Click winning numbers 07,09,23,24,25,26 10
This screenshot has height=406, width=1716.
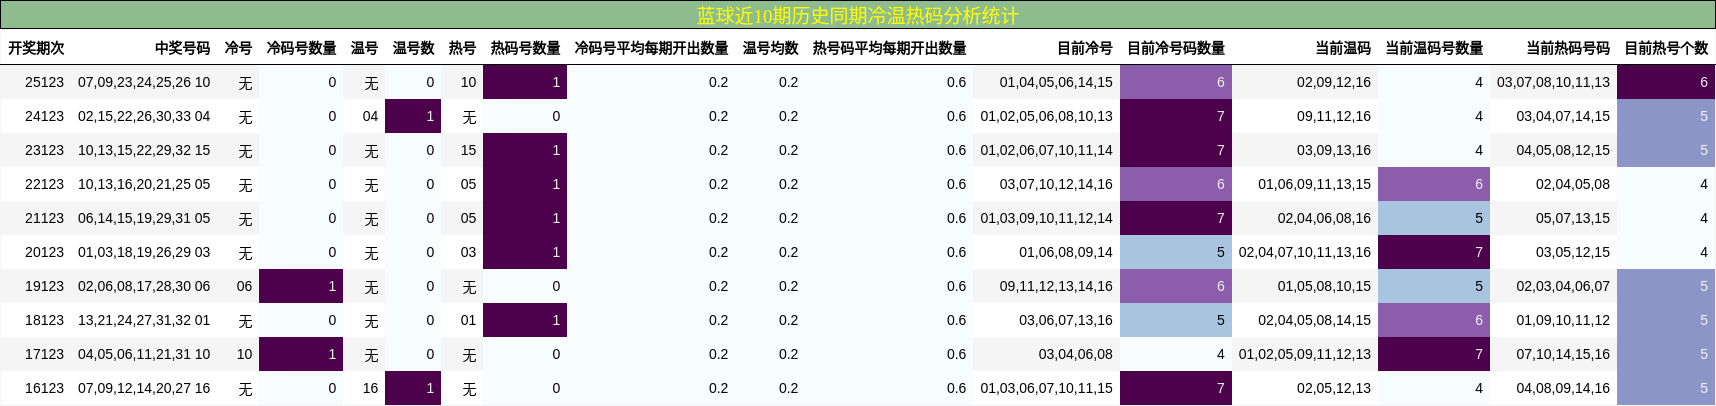(x=144, y=82)
